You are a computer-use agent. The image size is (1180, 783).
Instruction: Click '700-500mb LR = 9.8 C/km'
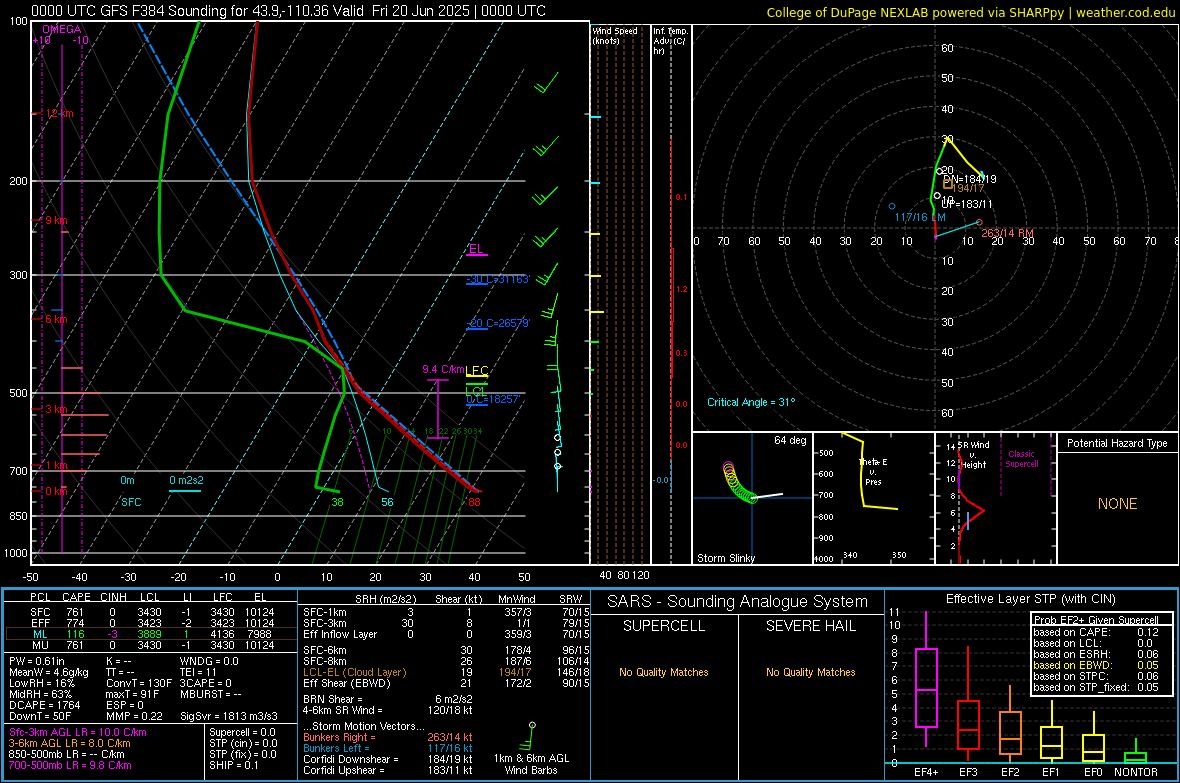(70, 765)
